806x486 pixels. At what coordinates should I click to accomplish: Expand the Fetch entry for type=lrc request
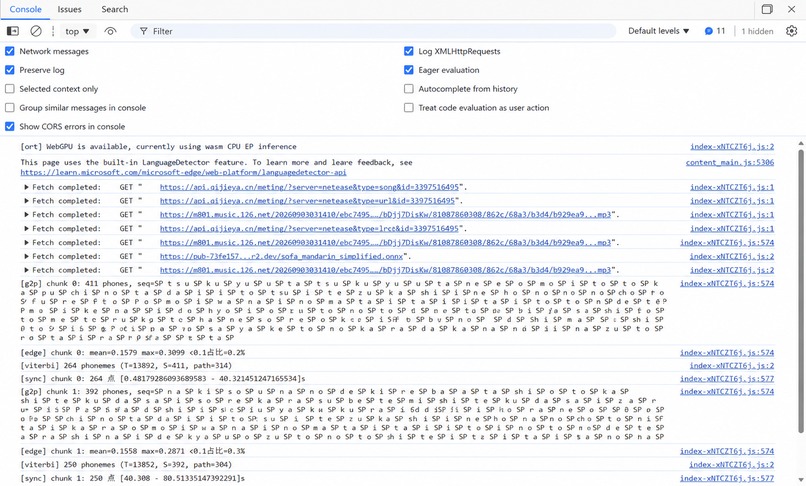pyautogui.click(x=26, y=228)
